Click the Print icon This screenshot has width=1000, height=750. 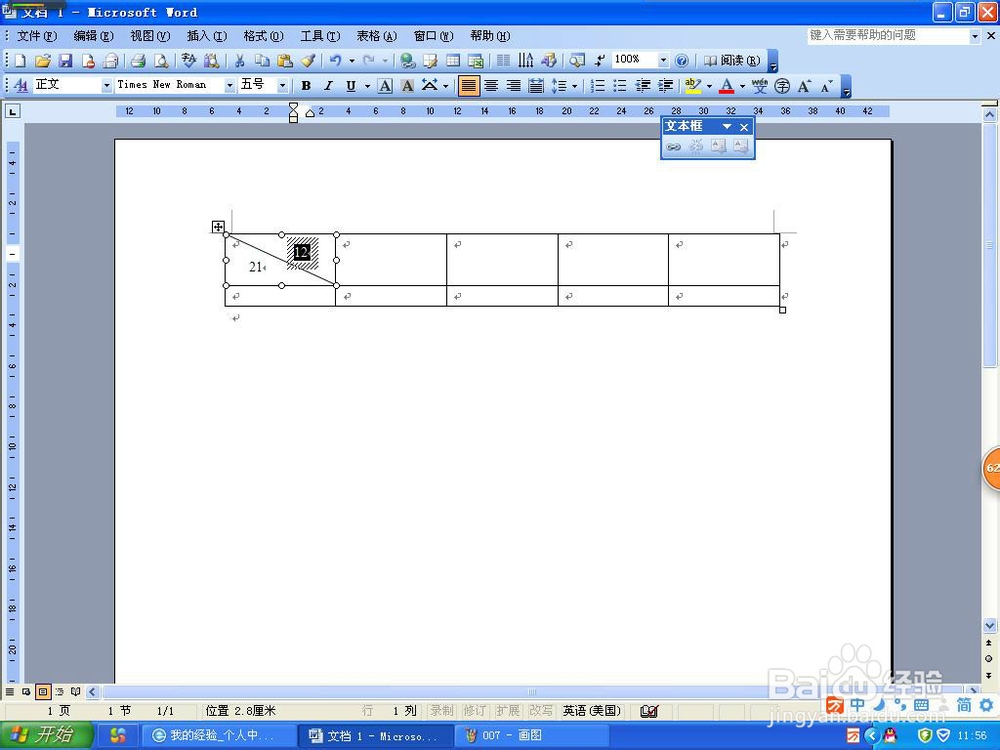coord(138,61)
